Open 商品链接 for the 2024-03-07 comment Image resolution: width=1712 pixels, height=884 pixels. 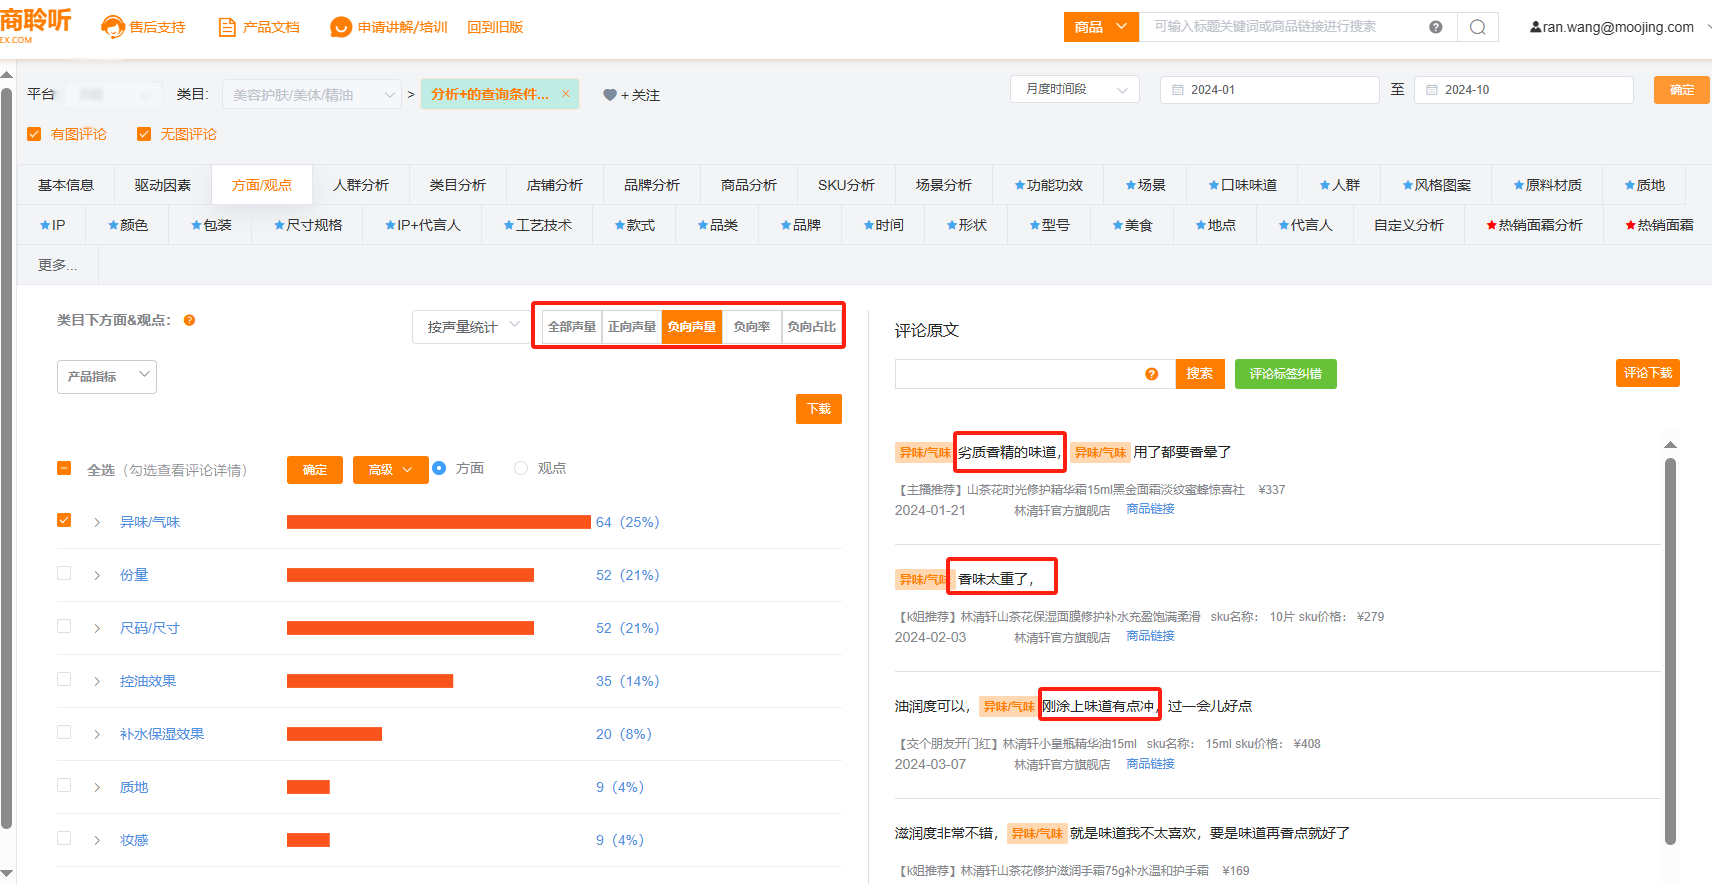coord(1150,764)
